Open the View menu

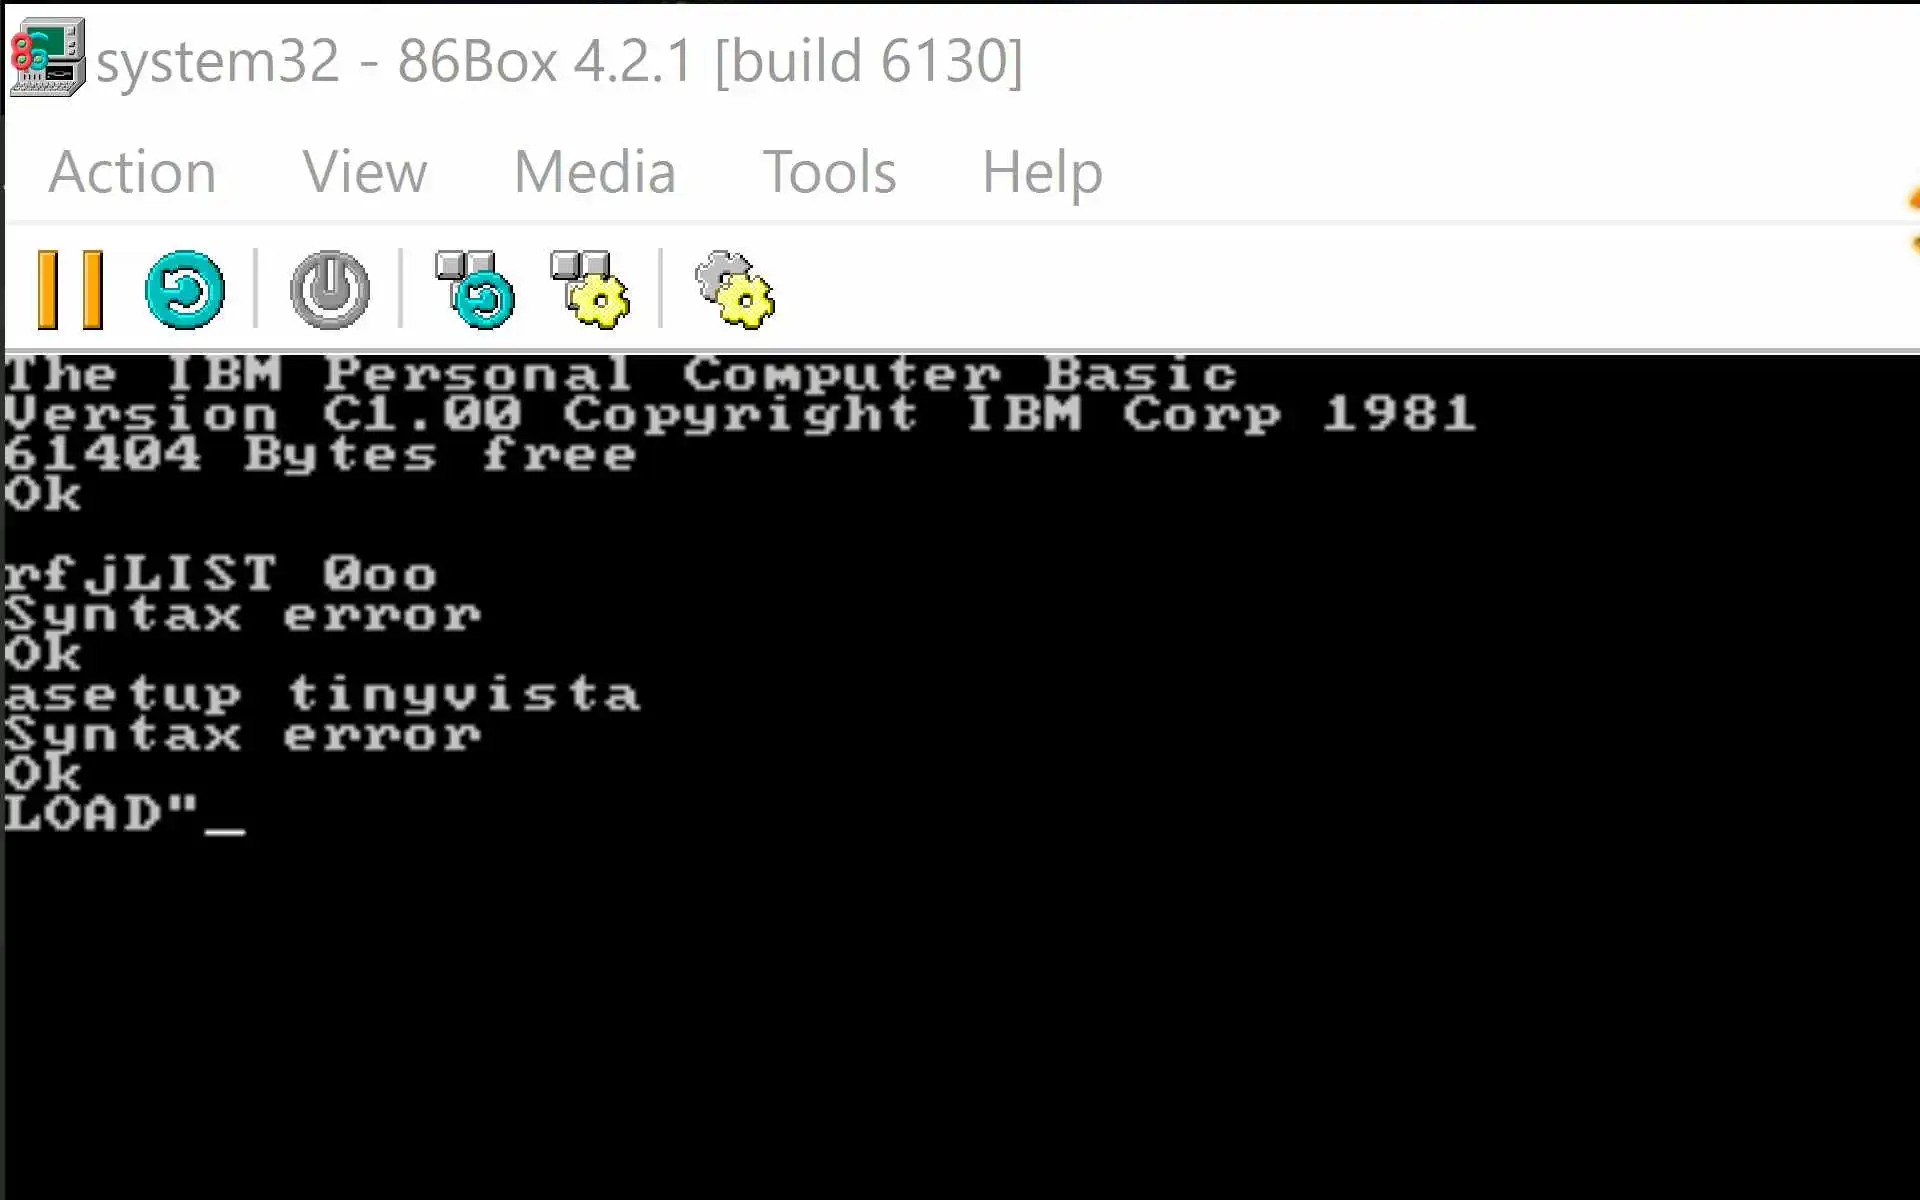[x=365, y=172]
